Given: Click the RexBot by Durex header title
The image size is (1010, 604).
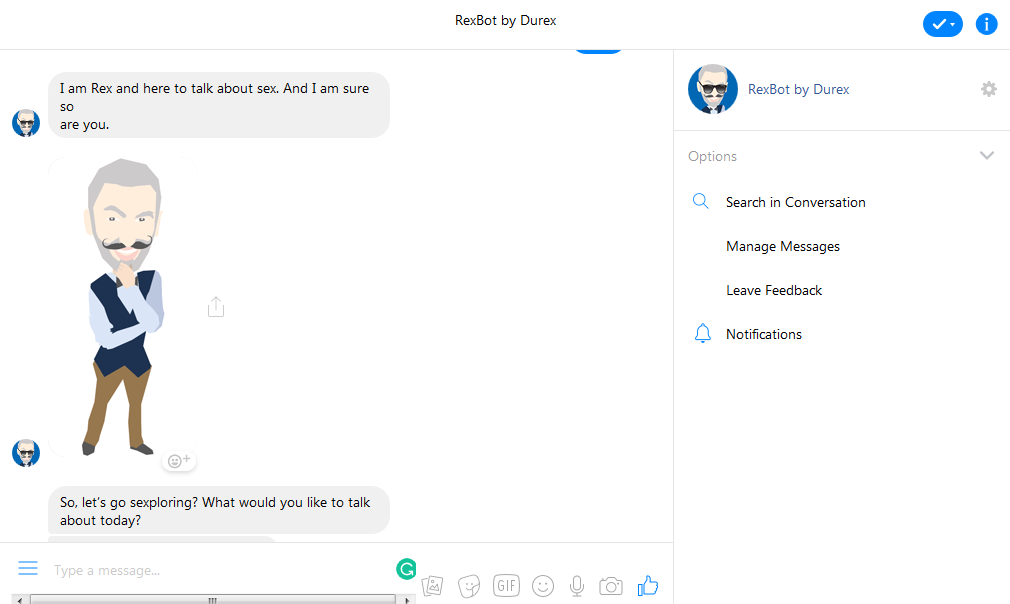Looking at the screenshot, I should pyautogui.click(x=506, y=21).
